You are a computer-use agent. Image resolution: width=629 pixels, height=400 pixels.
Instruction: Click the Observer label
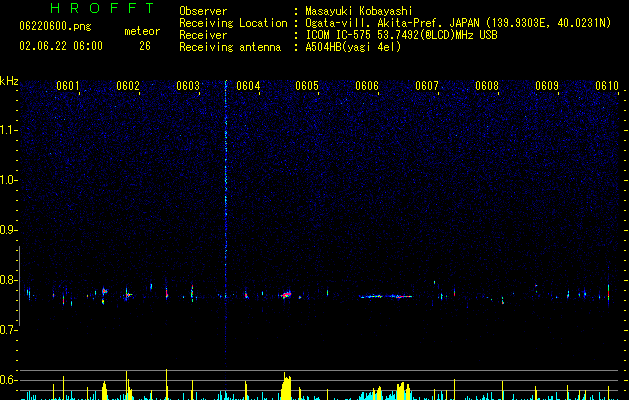click(x=203, y=11)
